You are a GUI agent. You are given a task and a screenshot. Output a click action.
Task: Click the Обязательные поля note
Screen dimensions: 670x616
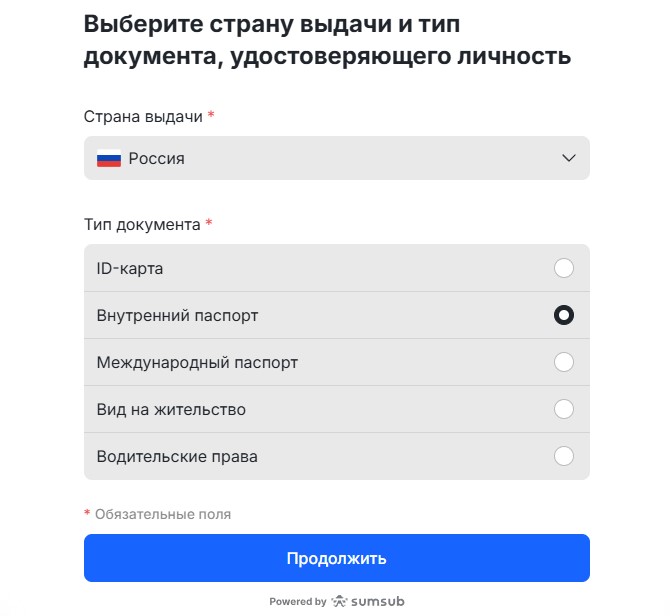click(x=162, y=514)
